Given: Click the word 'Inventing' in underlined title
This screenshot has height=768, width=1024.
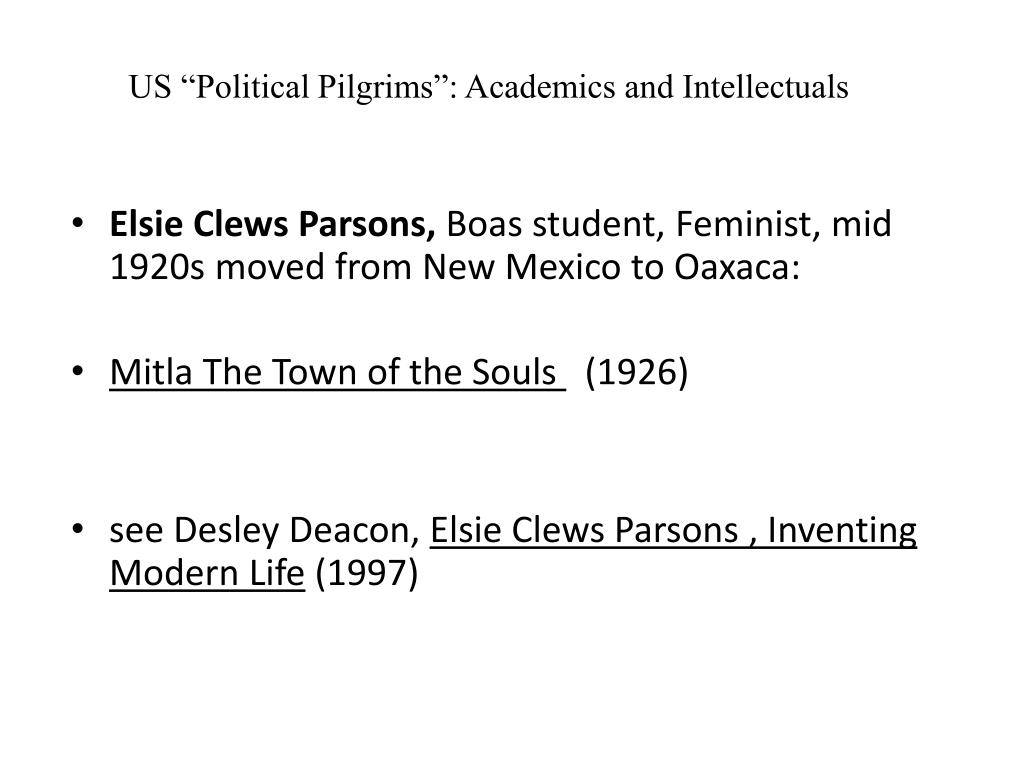Looking at the screenshot, I should click(x=842, y=530).
